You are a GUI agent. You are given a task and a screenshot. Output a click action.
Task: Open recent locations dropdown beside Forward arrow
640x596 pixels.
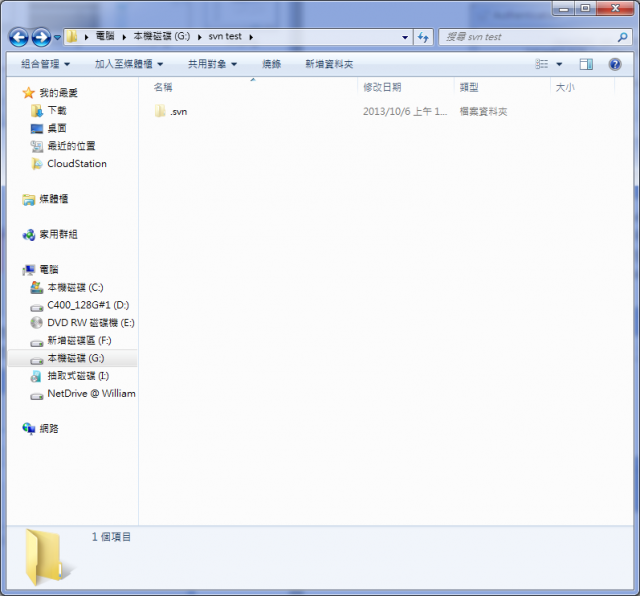tap(58, 38)
